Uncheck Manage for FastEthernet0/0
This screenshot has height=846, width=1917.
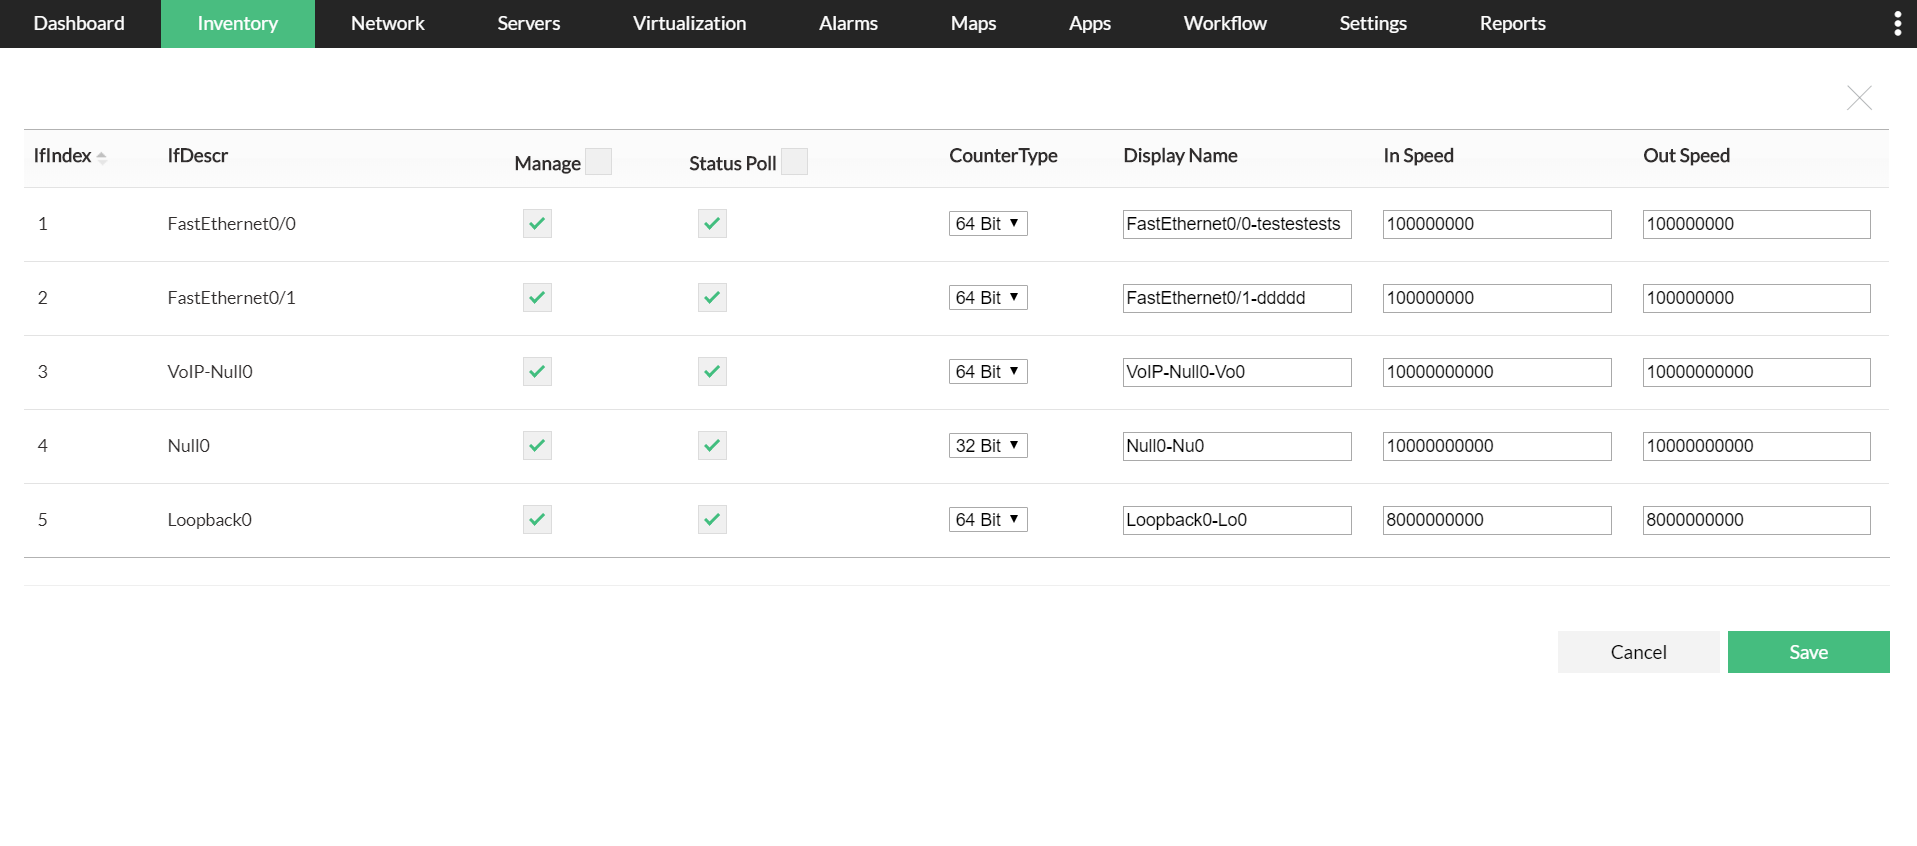pyautogui.click(x=537, y=224)
